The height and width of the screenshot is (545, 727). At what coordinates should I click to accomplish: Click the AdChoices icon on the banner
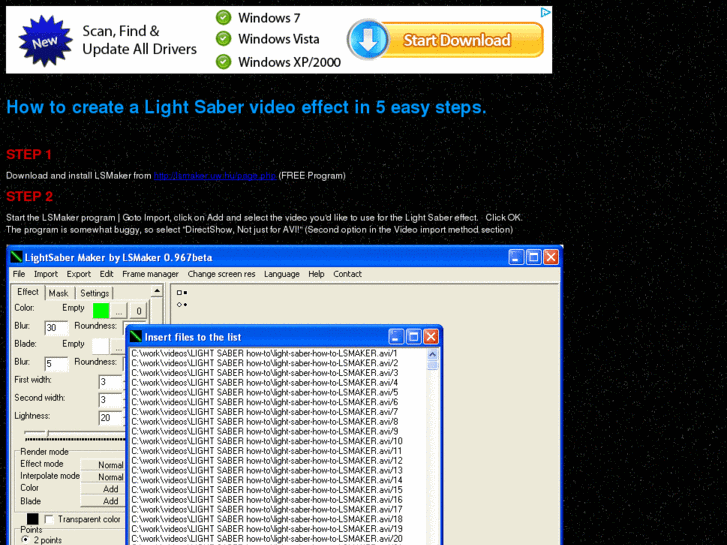[x=546, y=13]
